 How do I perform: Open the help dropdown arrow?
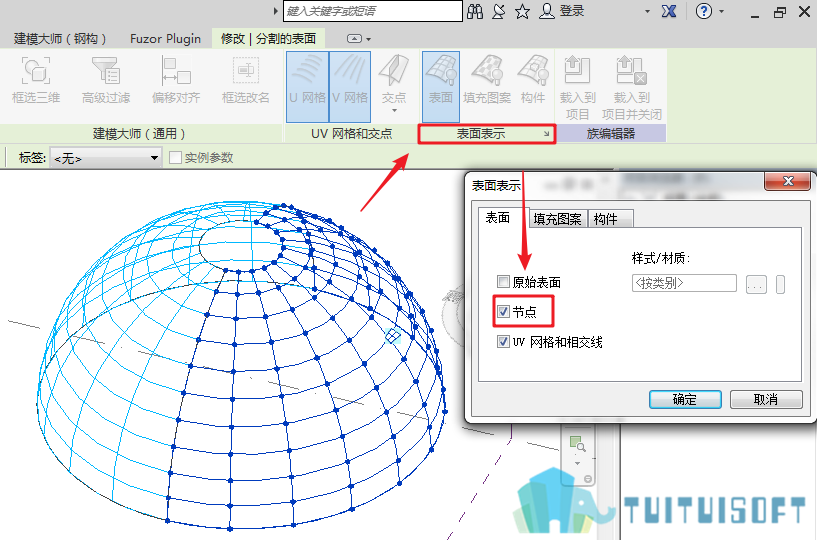722,11
